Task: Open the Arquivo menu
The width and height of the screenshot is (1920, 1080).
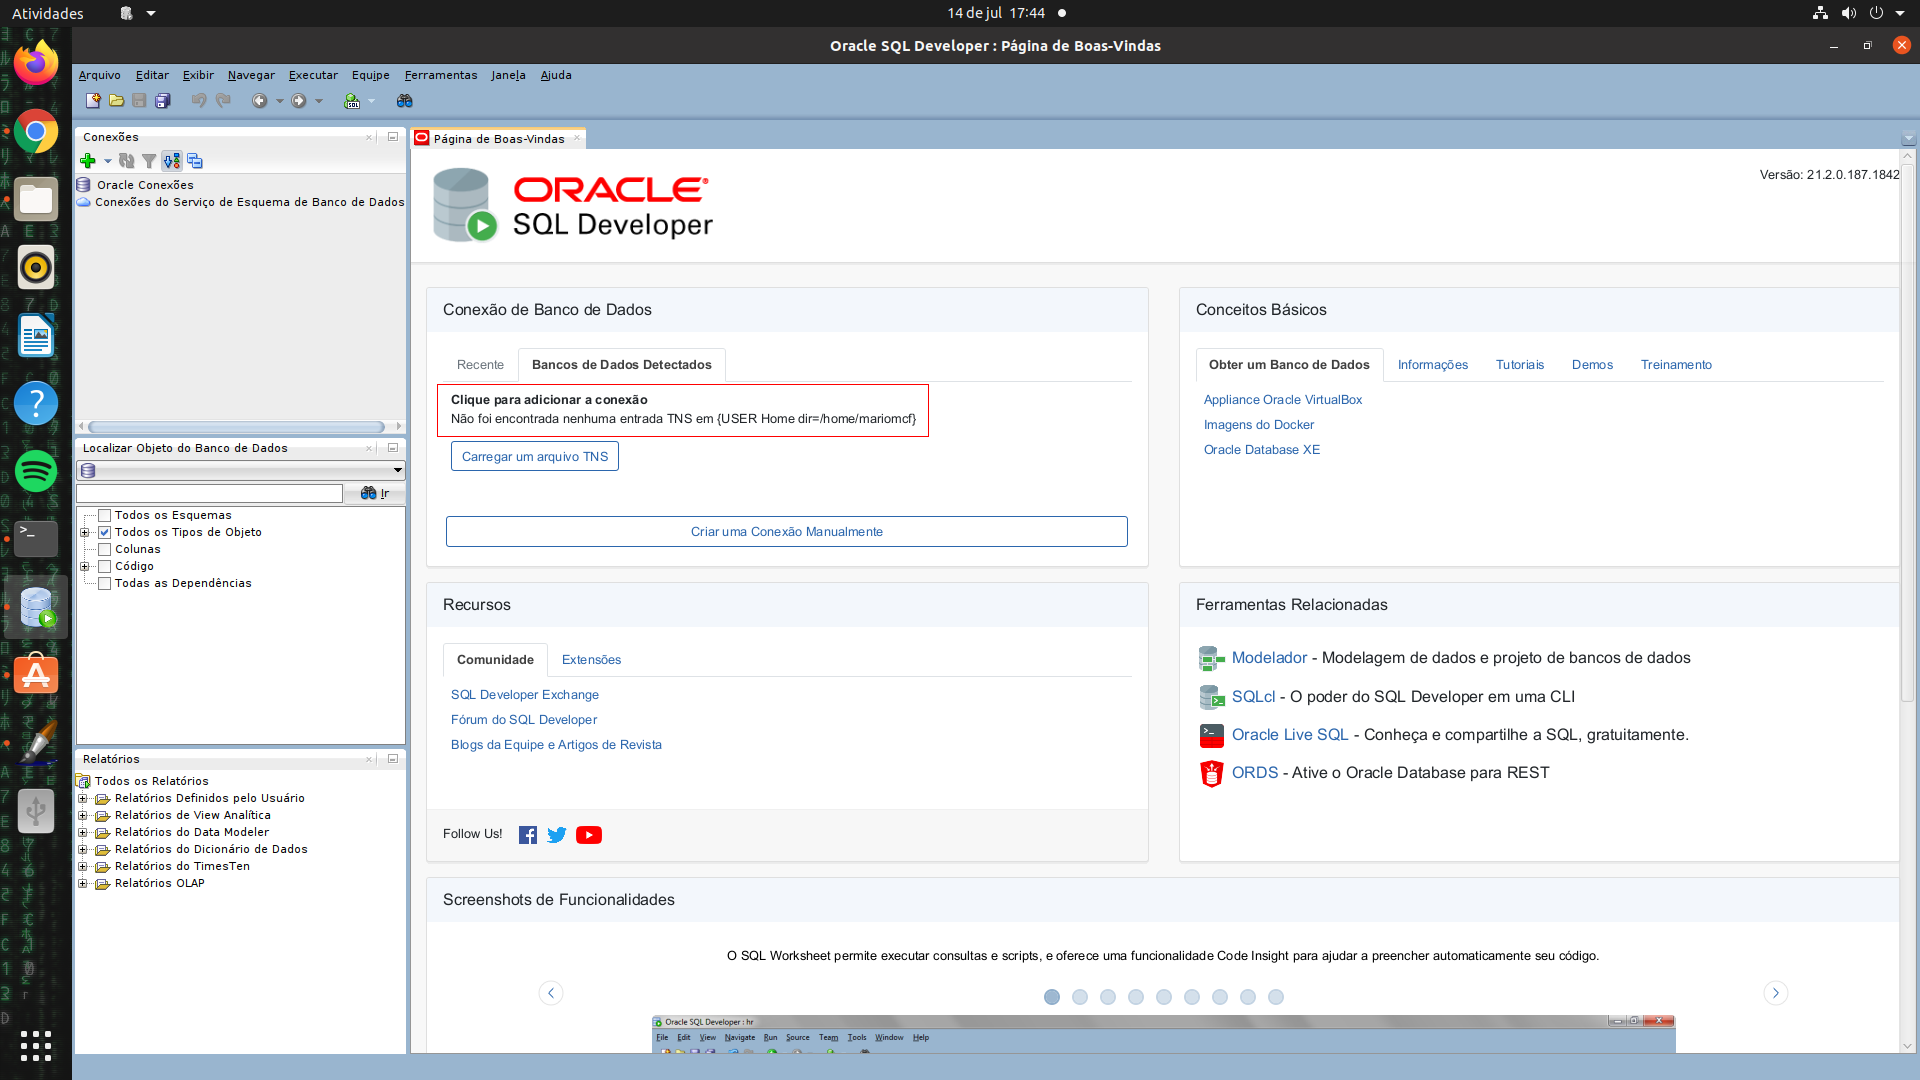Action: [99, 75]
